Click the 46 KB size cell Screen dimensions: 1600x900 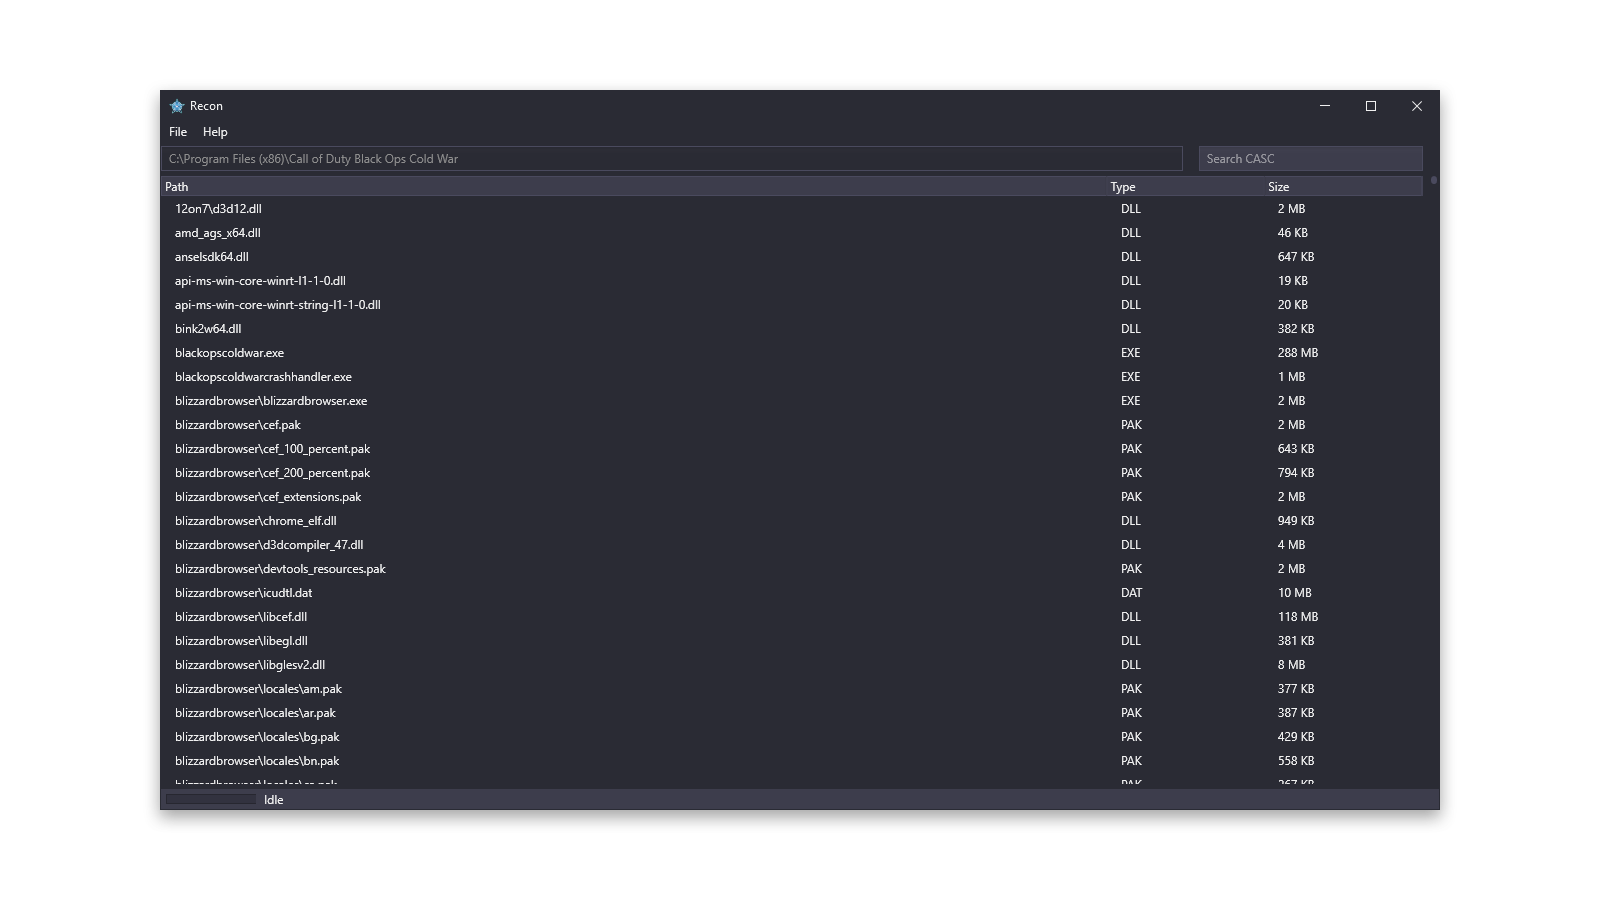tap(1292, 233)
